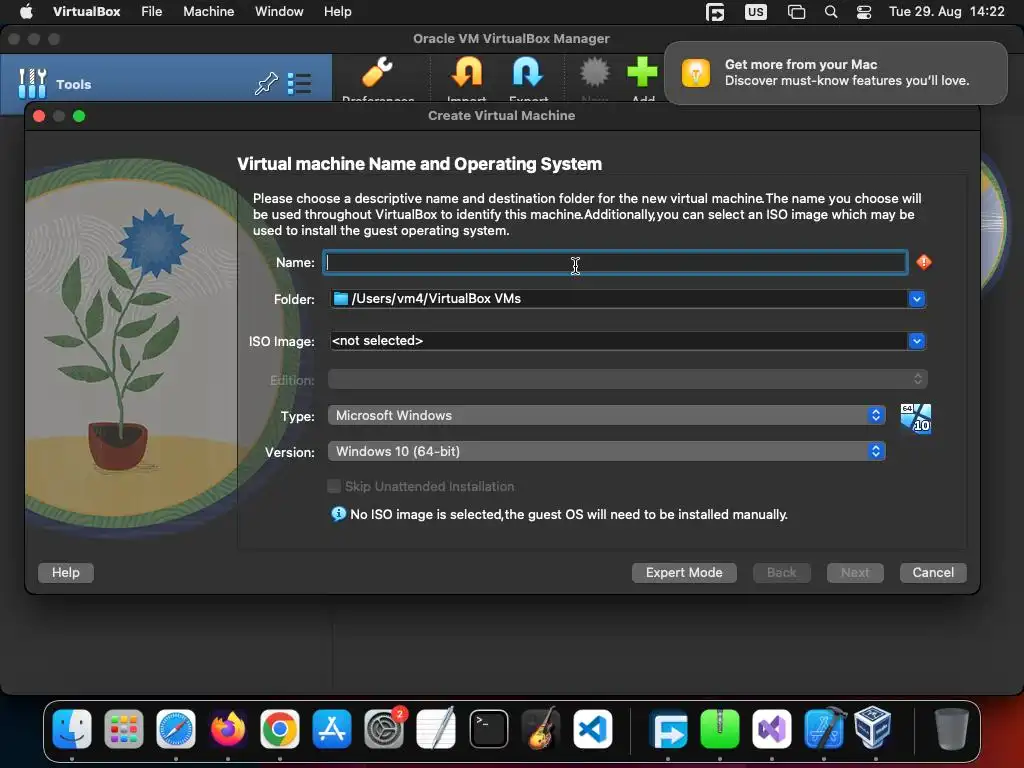1024x768 pixels.
Task: Open TextEdit from the dock
Action: [x=436, y=729]
